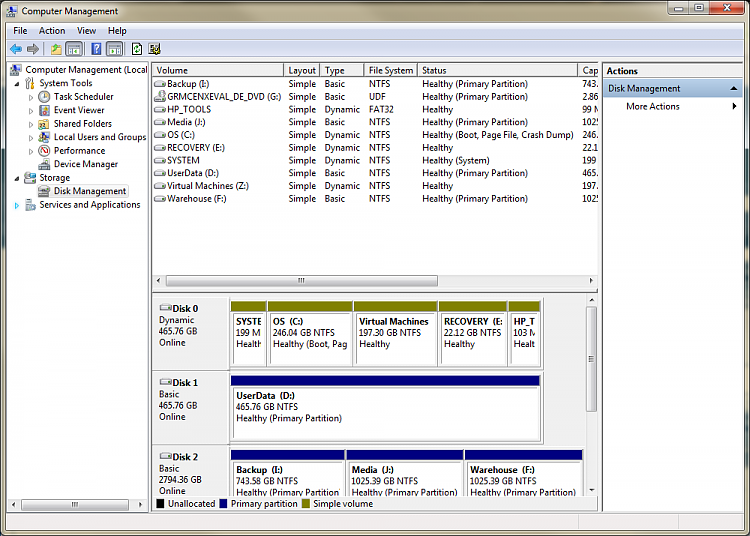Image resolution: width=750 pixels, height=536 pixels.
Task: Click the volume list scroll-right arrow
Action: [591, 281]
